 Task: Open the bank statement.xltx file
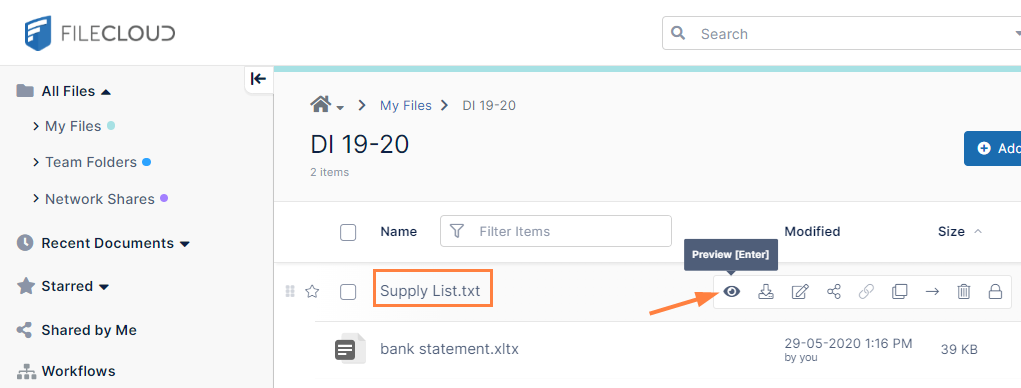point(449,349)
